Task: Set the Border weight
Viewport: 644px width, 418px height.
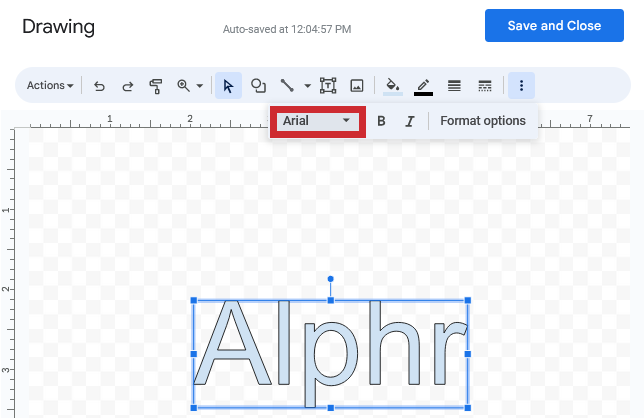Action: [454, 85]
